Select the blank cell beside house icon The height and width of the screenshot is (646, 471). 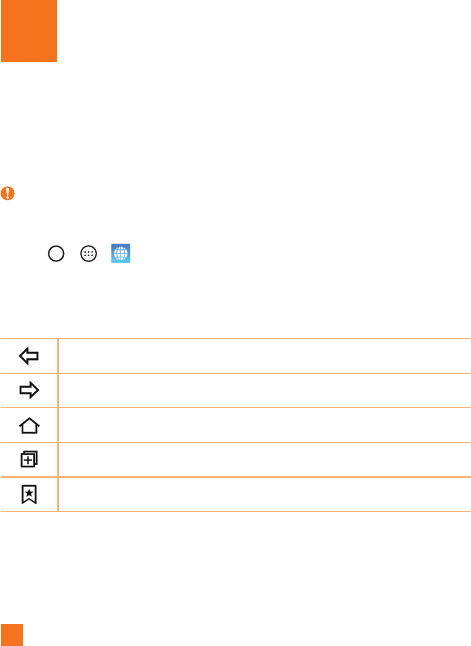pyautogui.click(x=265, y=425)
